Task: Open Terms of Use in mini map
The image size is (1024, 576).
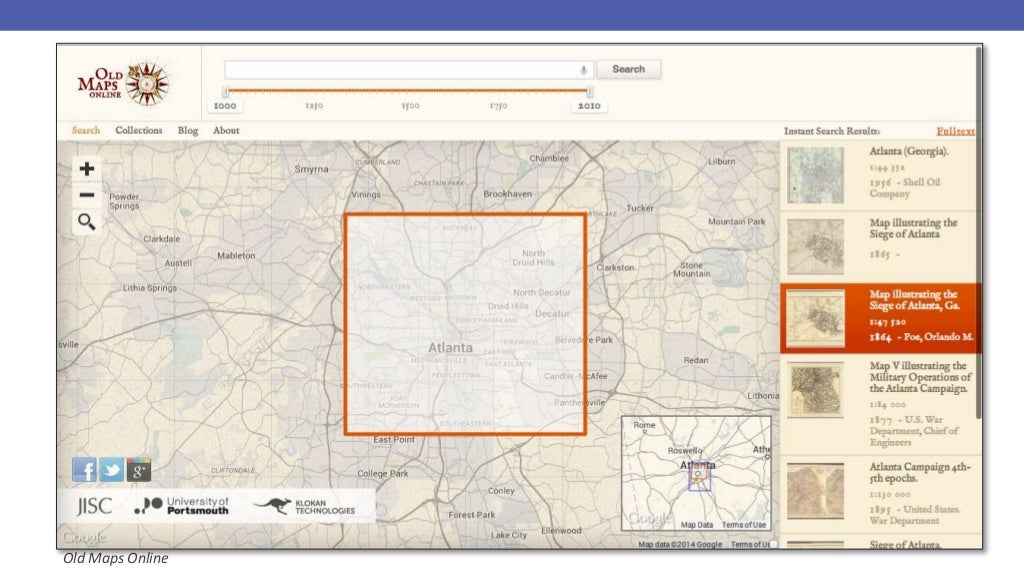Action: tap(743, 525)
